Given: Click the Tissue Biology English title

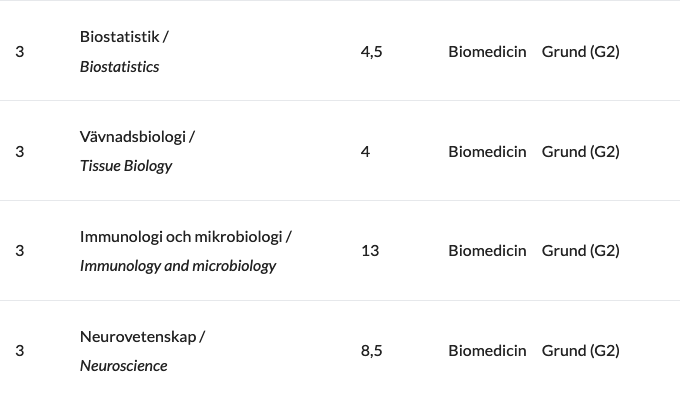Looking at the screenshot, I should coord(126,166).
